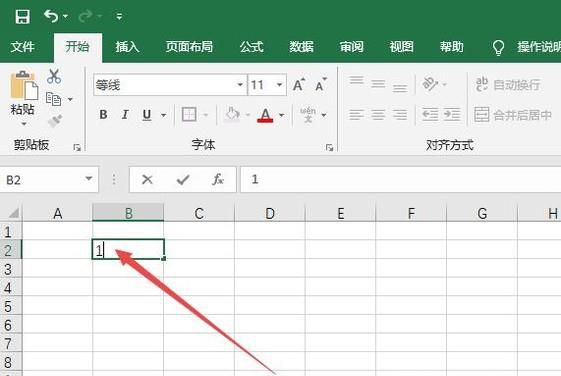The height and width of the screenshot is (376, 561).
Task: Select column D header
Action: (270, 213)
